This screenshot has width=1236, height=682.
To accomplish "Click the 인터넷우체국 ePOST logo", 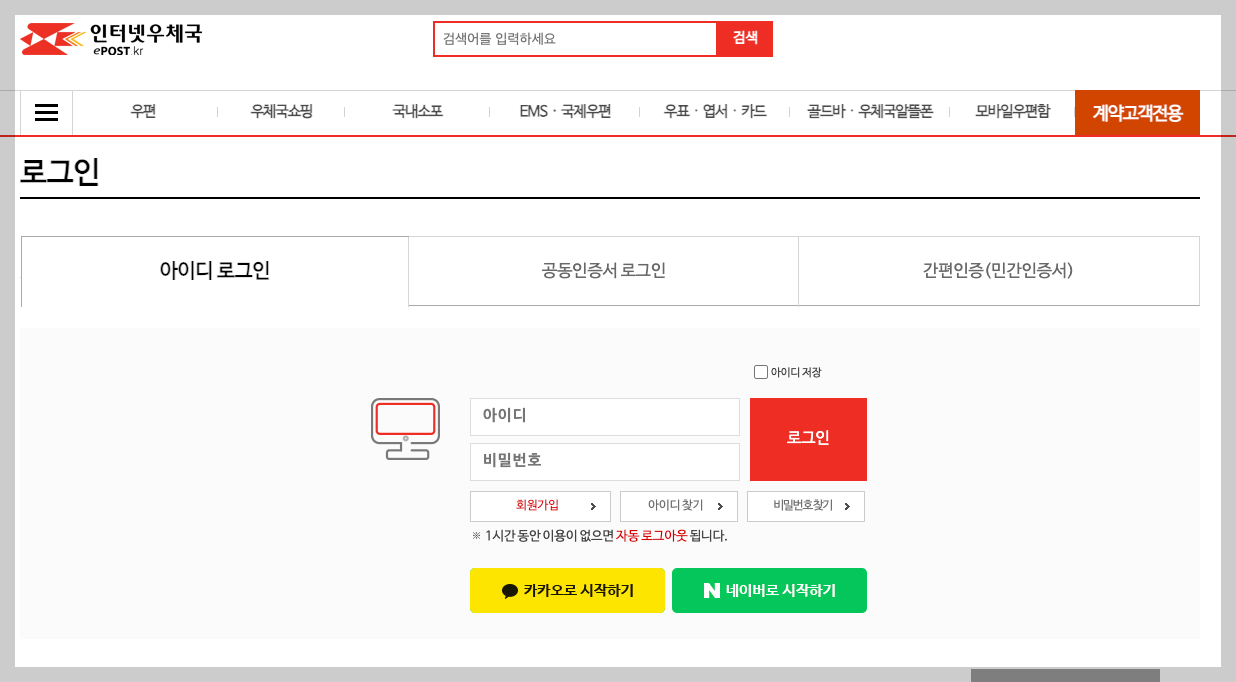I will pyautogui.click(x=110, y=38).
